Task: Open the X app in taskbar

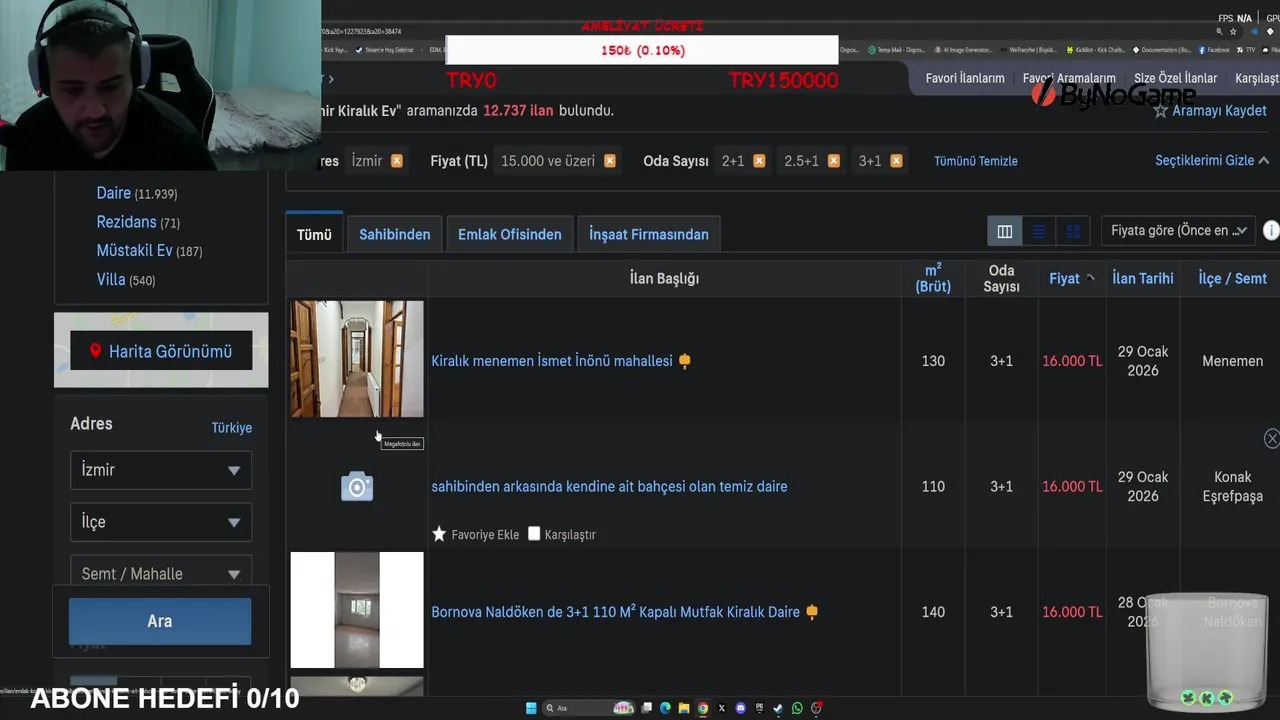Action: (722, 708)
